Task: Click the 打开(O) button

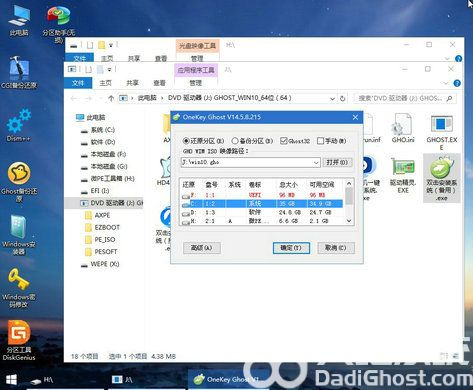Action: point(337,162)
